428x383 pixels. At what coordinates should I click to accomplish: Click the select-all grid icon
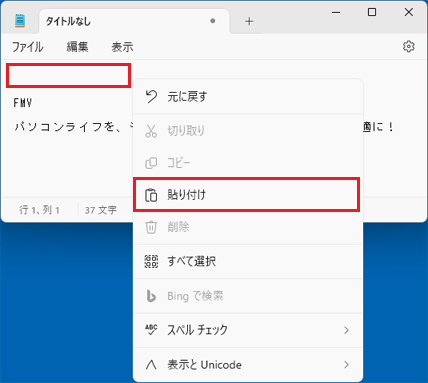pos(151,261)
